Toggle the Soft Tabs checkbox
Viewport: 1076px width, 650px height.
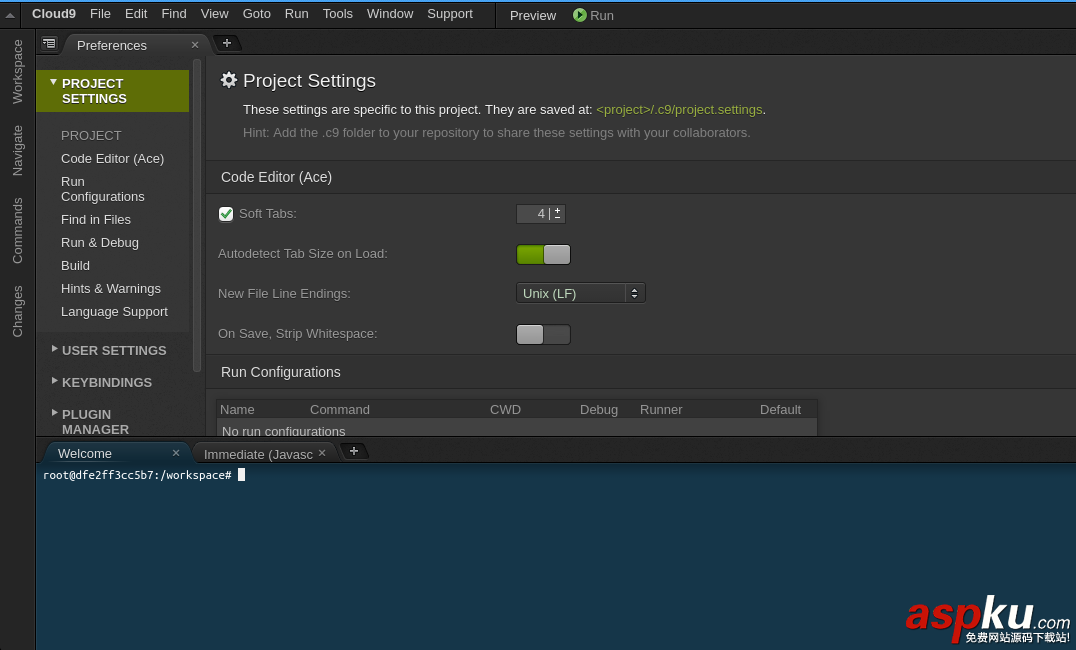226,214
